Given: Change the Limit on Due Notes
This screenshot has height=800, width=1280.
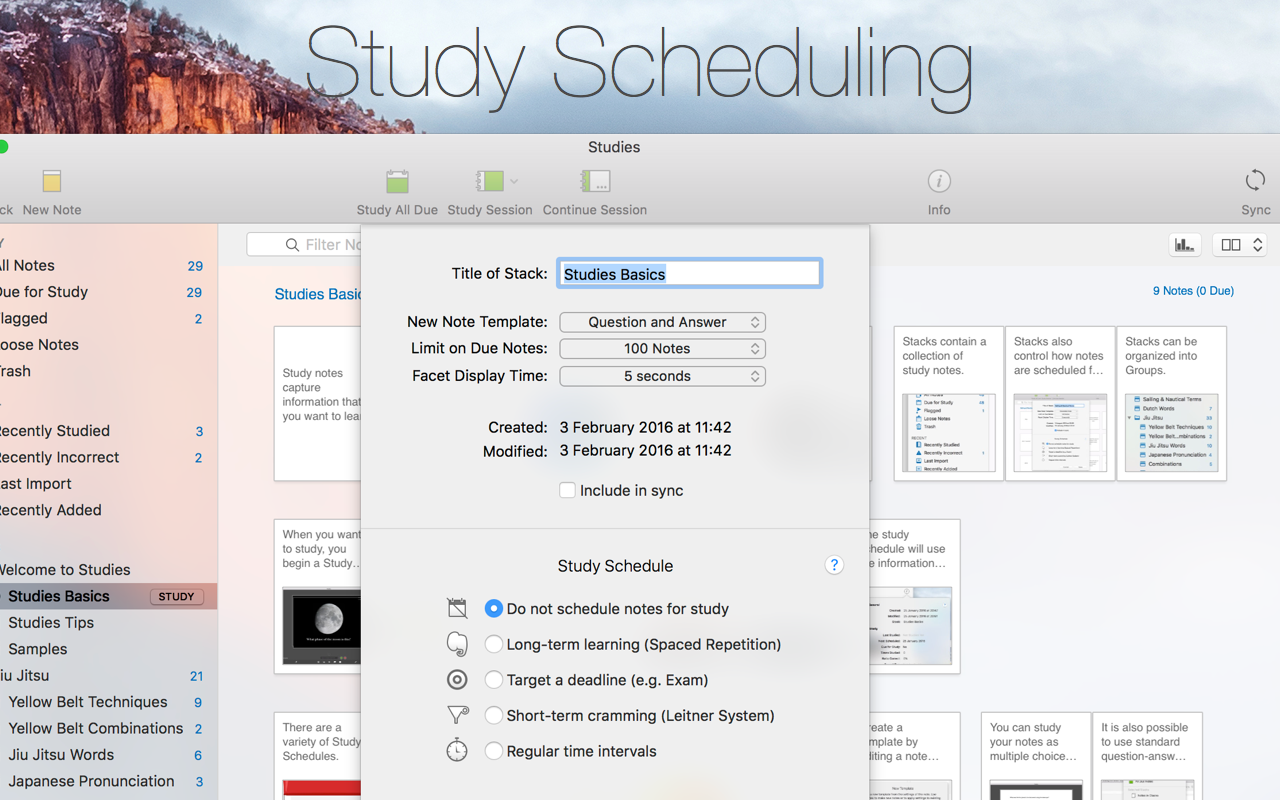Looking at the screenshot, I should point(662,348).
